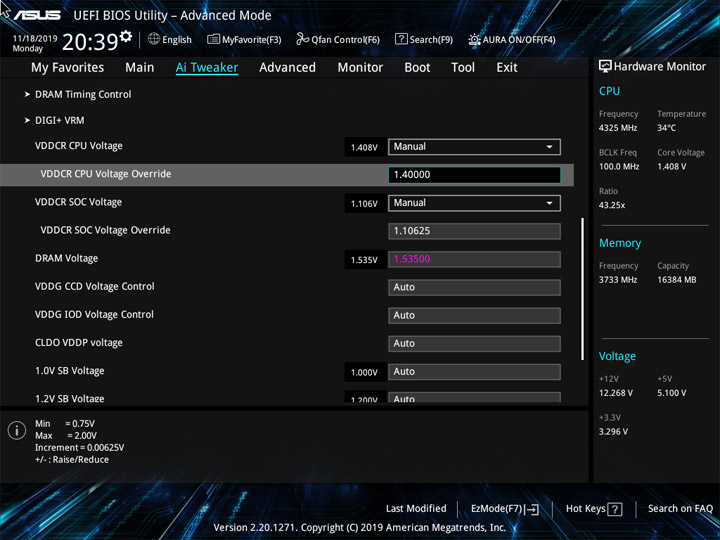Select VDDG IOD Voltage Control Auto field
The height and width of the screenshot is (540, 720).
[474, 315]
